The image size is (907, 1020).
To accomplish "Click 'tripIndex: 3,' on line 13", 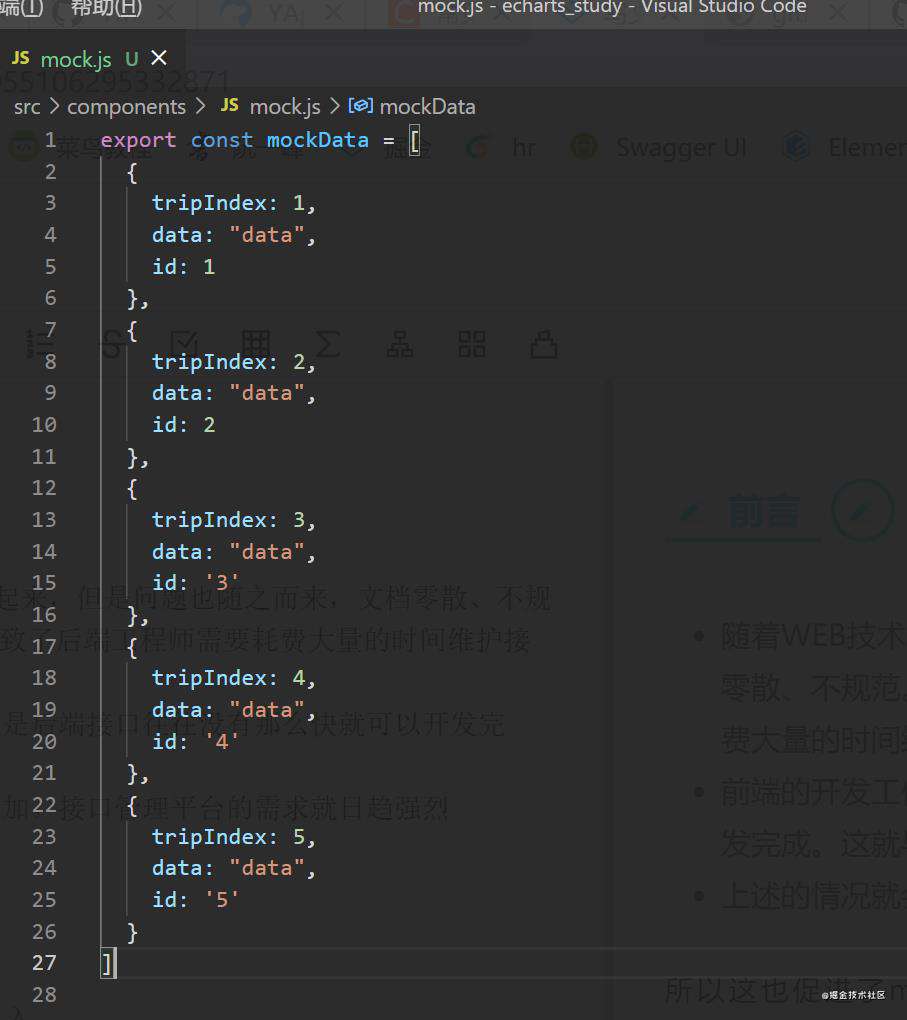I will coord(234,520).
